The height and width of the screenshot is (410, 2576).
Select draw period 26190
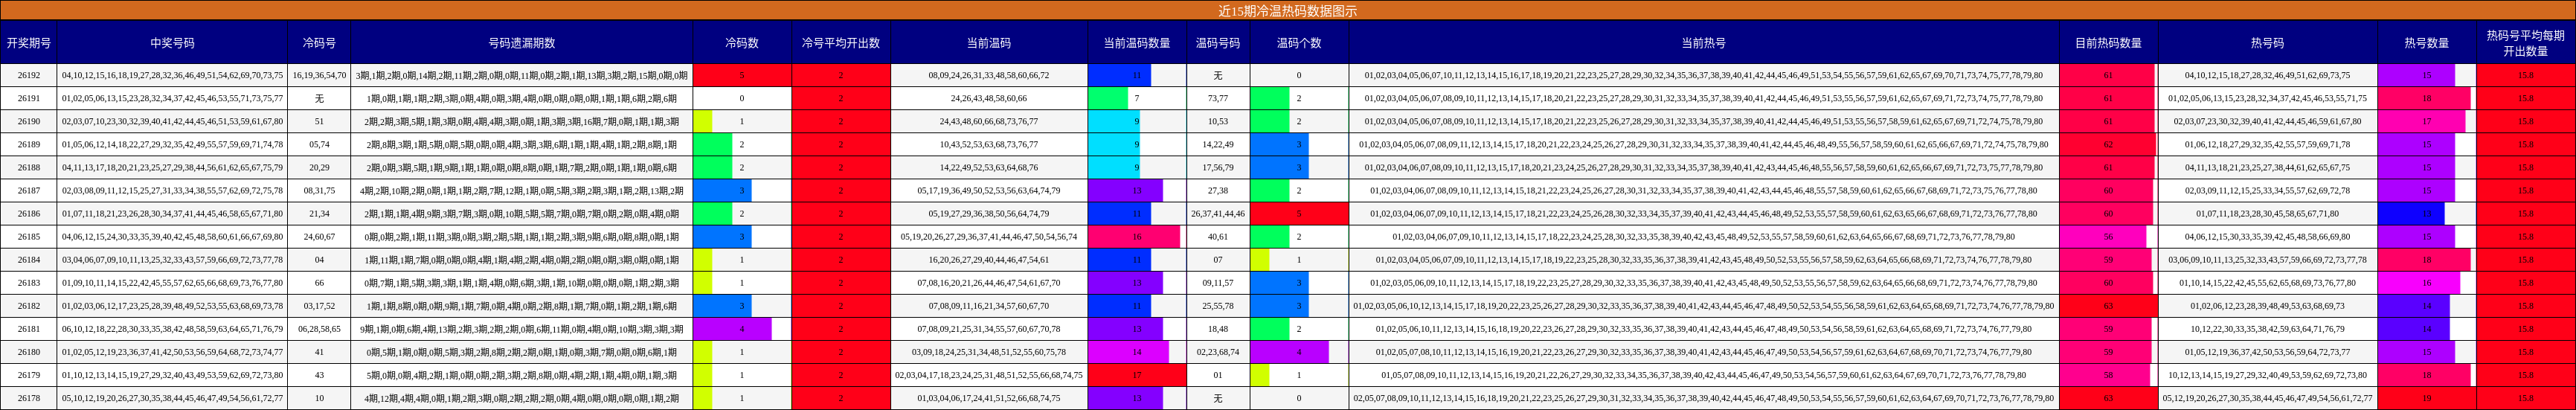28,121
